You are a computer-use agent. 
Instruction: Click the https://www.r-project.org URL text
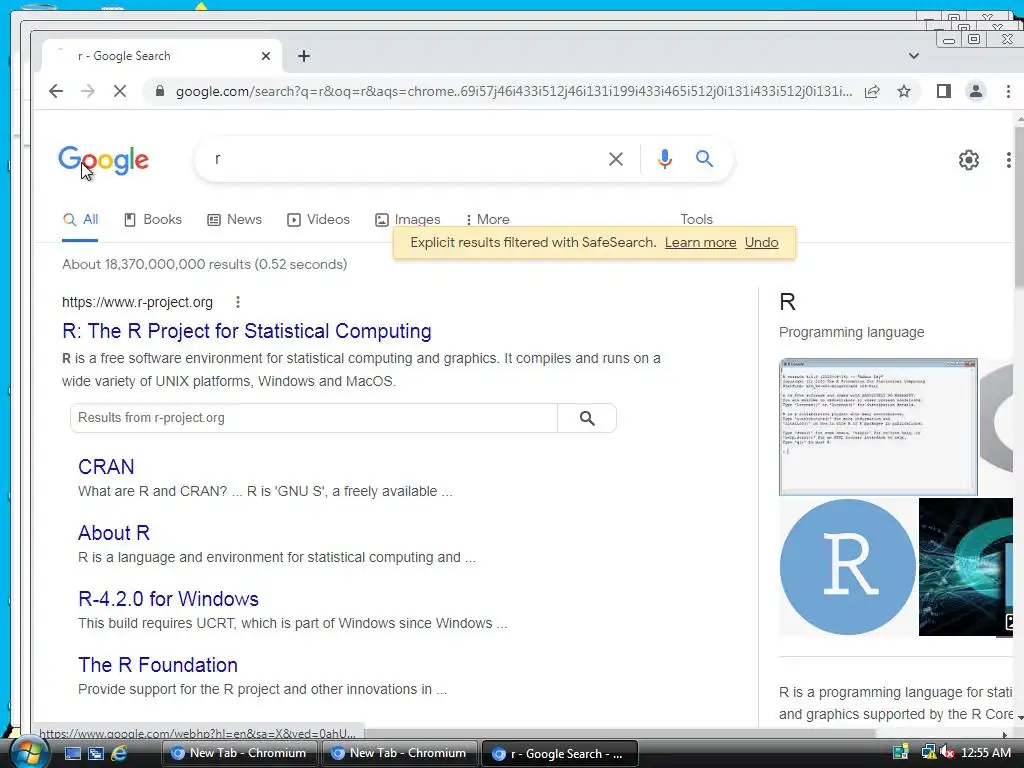(x=137, y=302)
